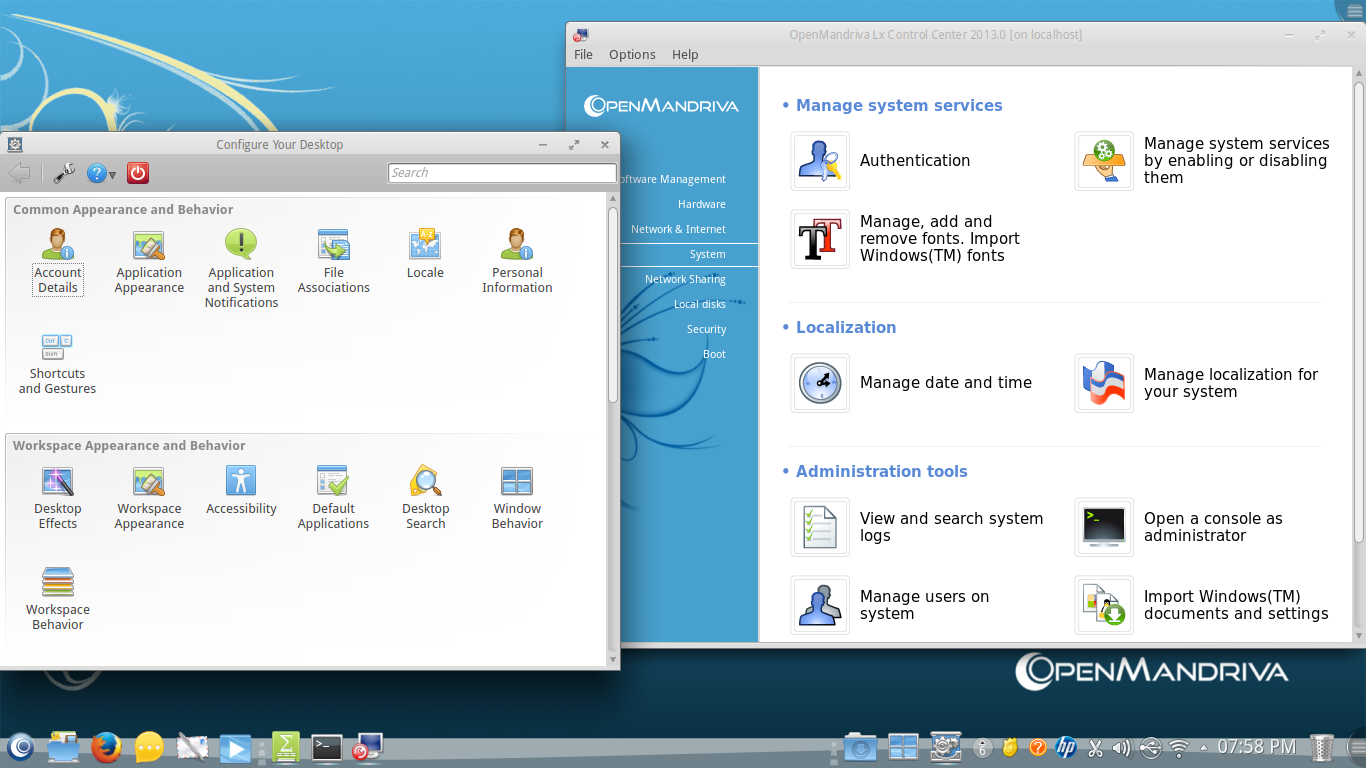This screenshot has width=1366, height=768.
Task: Click the fonts management icon
Action: click(x=820, y=239)
